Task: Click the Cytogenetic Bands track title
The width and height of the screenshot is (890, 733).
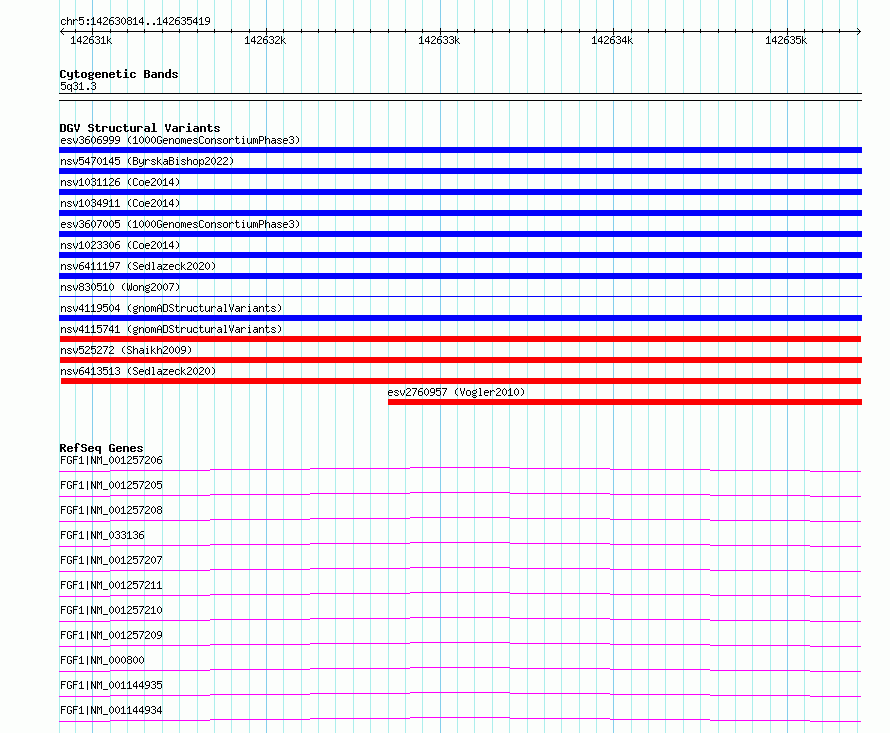Action: (119, 74)
